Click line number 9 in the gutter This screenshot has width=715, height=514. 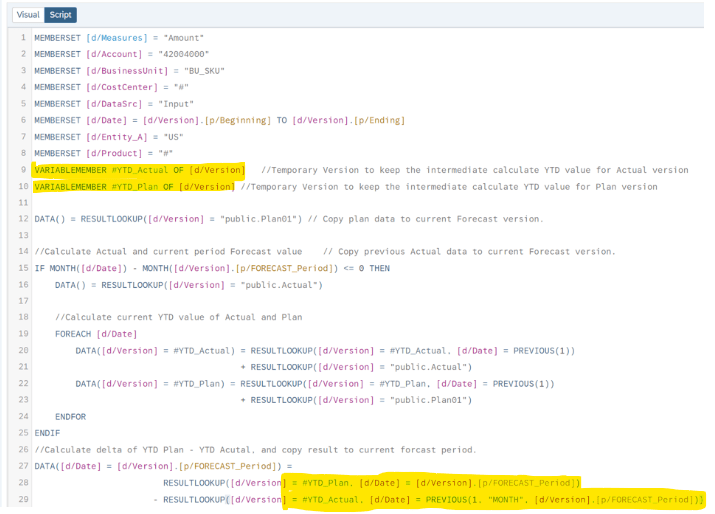click(24, 170)
